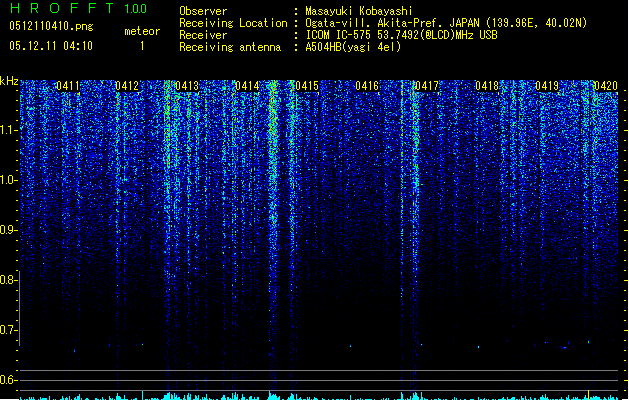Screen dimensions: 629x400
Task: Click the 1.0 kHz axis label
Action: click(x=8, y=180)
